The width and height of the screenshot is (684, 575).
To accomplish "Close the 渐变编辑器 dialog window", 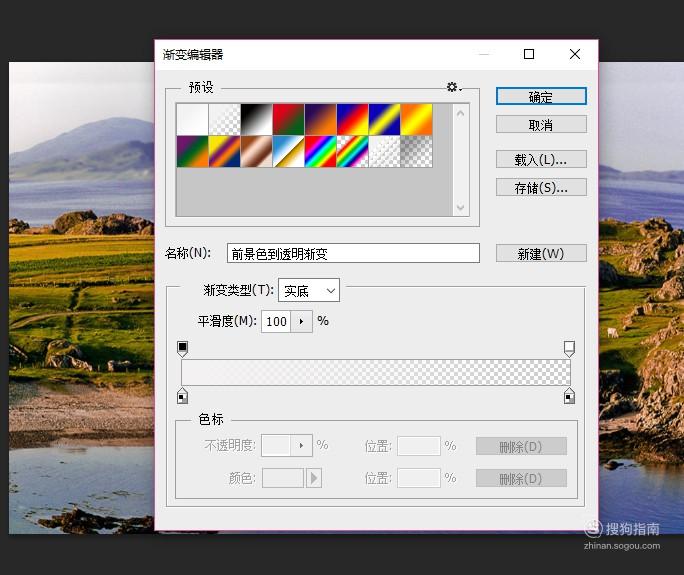I will pos(575,54).
